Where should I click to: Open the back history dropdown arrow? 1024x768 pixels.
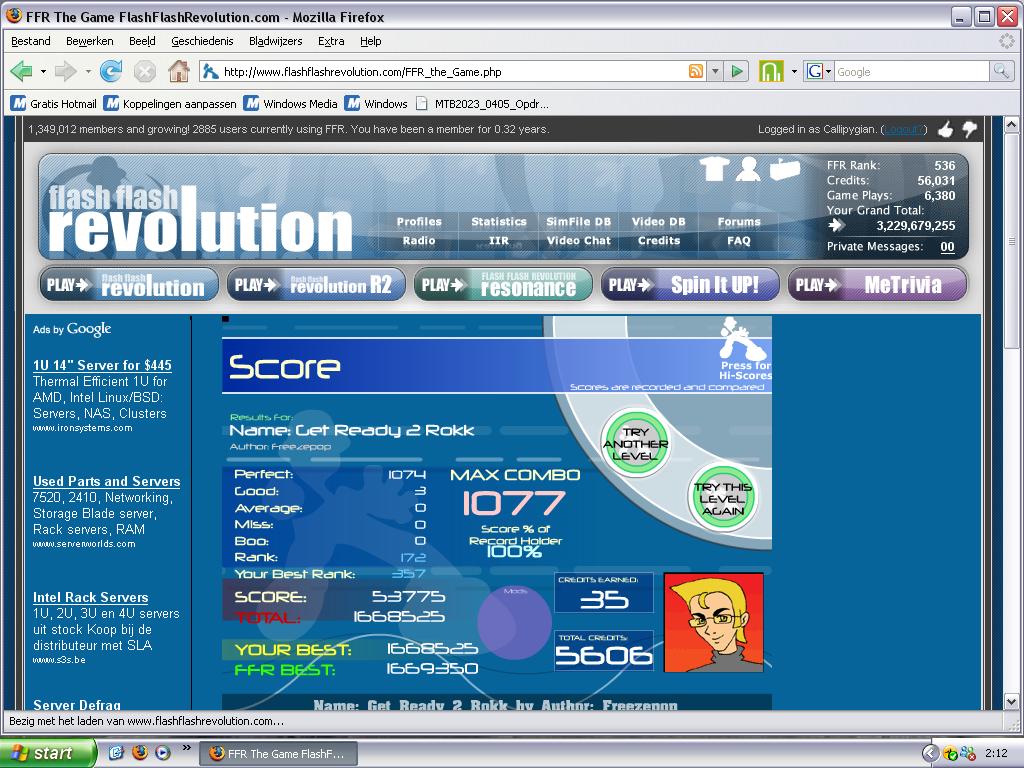point(43,71)
